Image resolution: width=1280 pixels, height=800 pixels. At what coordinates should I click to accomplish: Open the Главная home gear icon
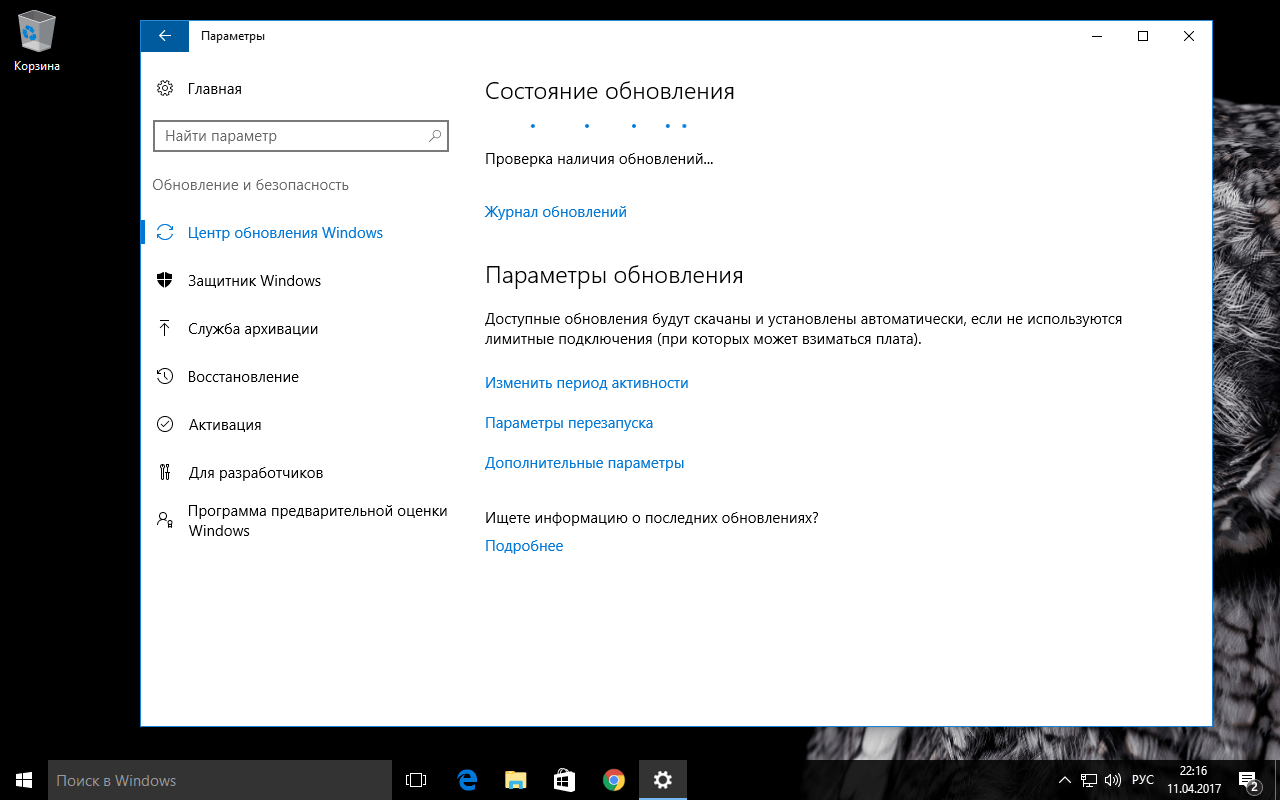165,89
